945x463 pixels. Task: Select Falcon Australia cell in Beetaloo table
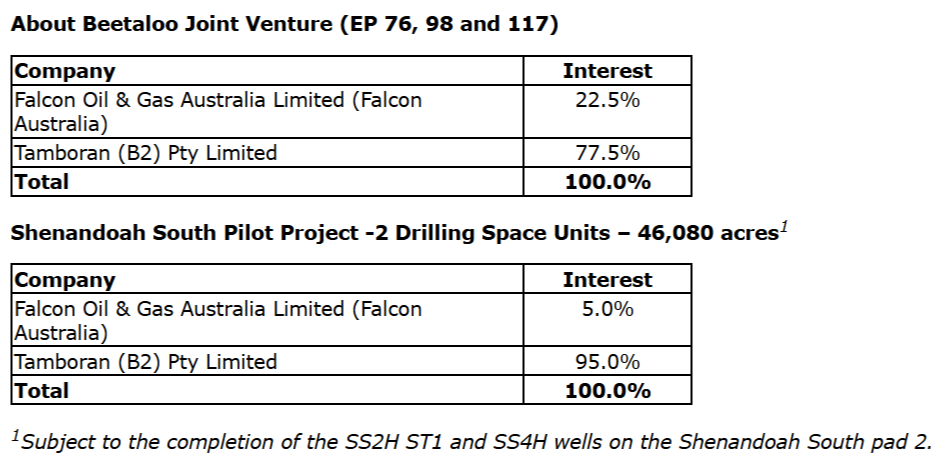point(218,112)
